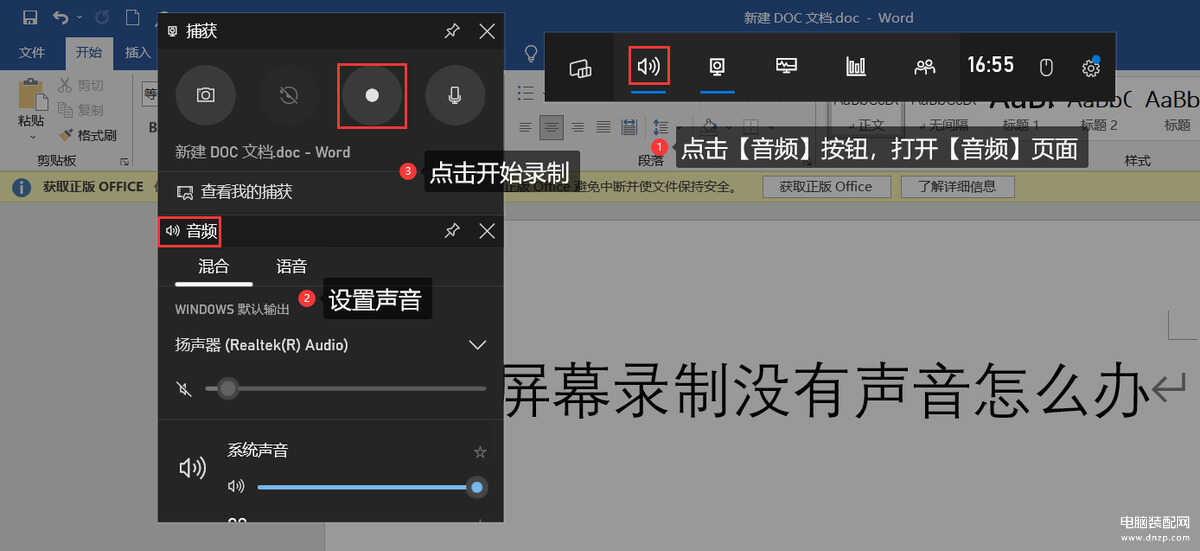Click the distributed alignment button
The image size is (1200, 551).
[629, 127]
